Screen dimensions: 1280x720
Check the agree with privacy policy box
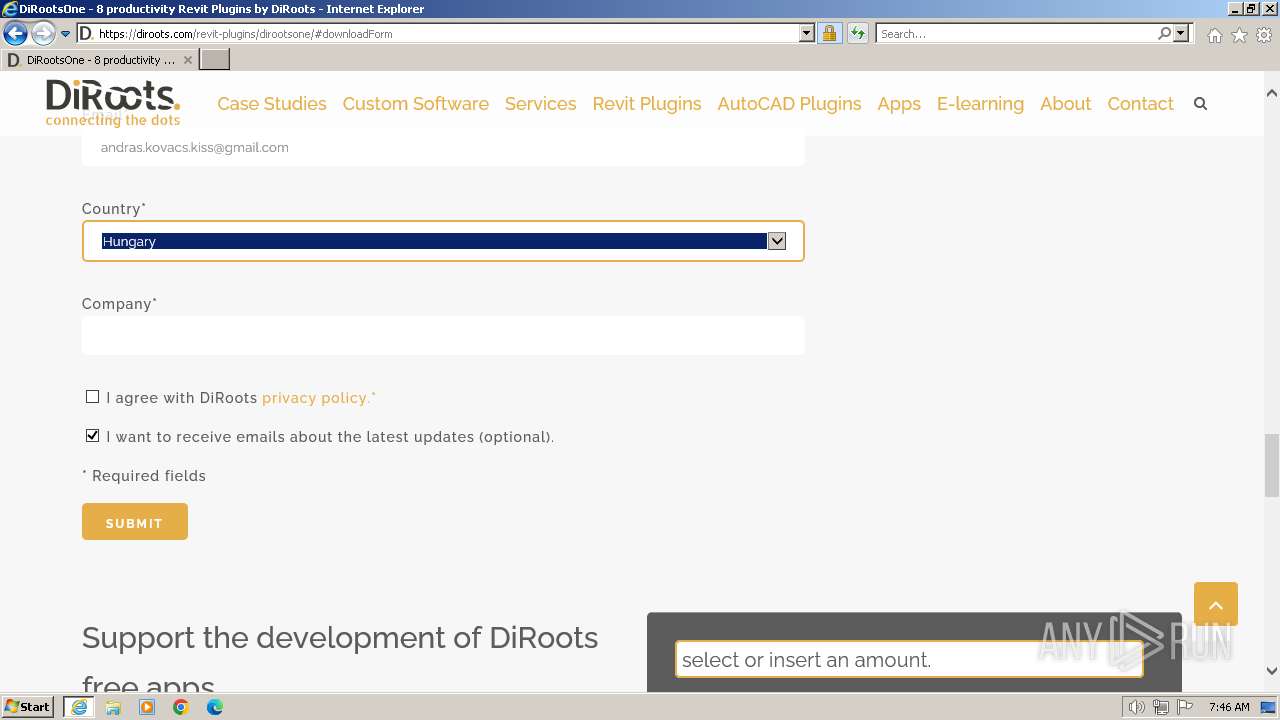click(92, 397)
